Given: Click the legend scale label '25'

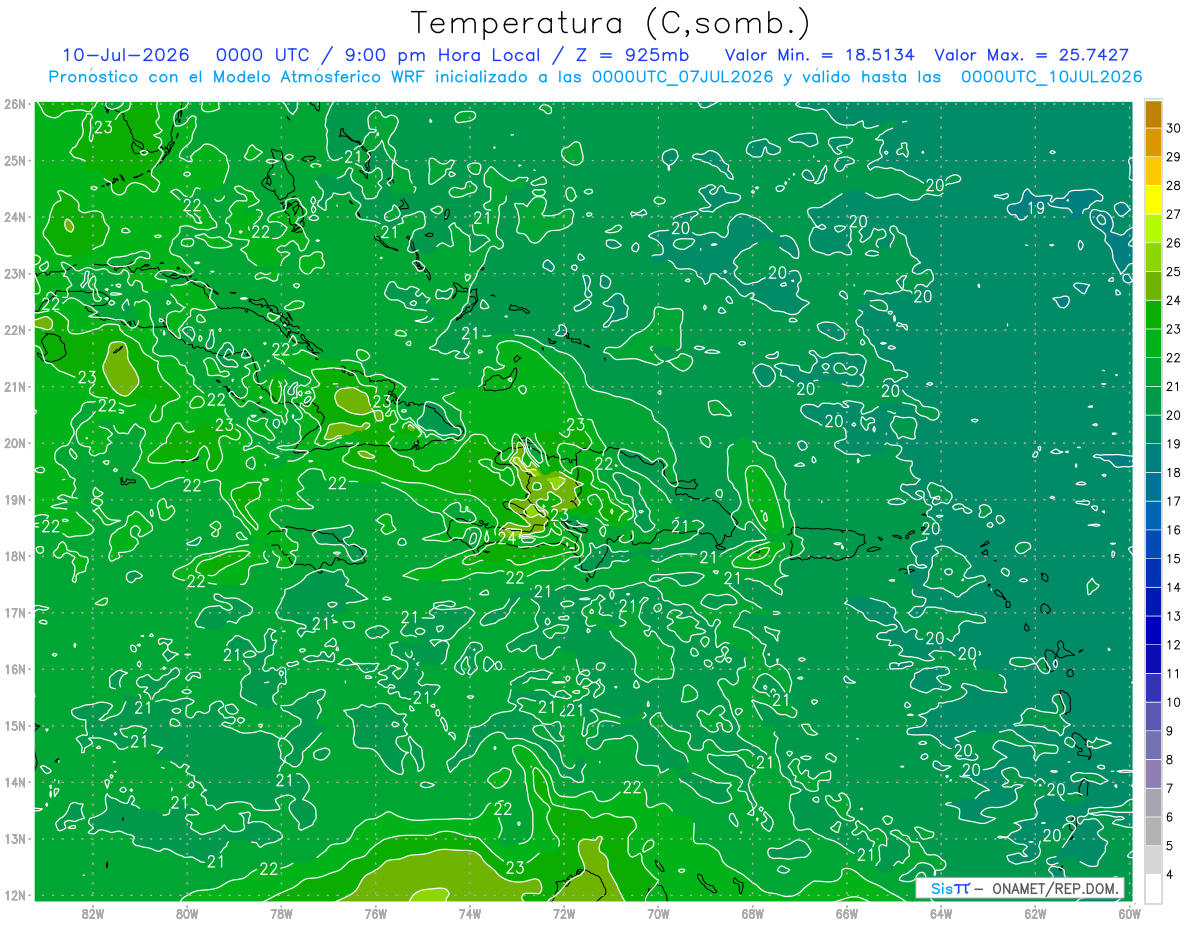Looking at the screenshot, I should coord(1173,272).
